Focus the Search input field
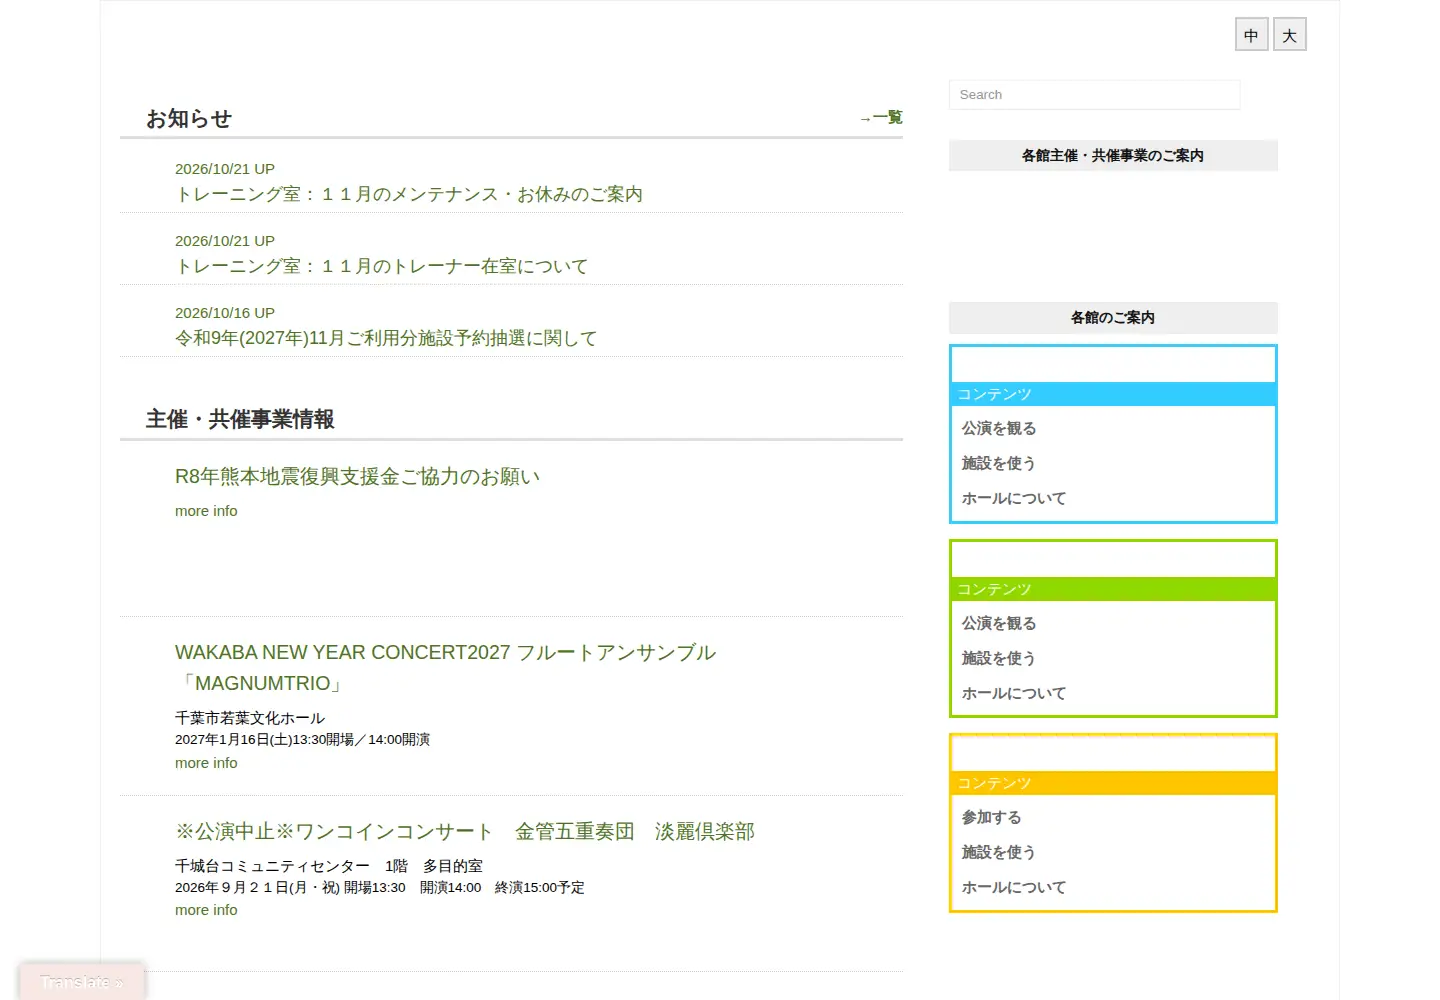The width and height of the screenshot is (1440, 1000). coord(1094,95)
